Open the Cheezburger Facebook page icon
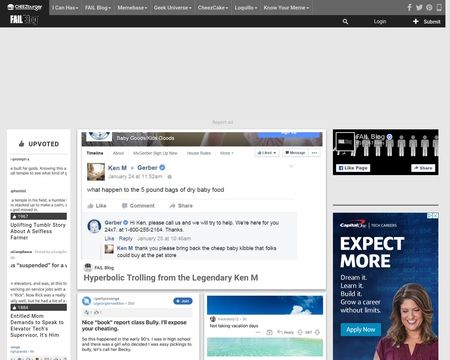 [x=410, y=7]
